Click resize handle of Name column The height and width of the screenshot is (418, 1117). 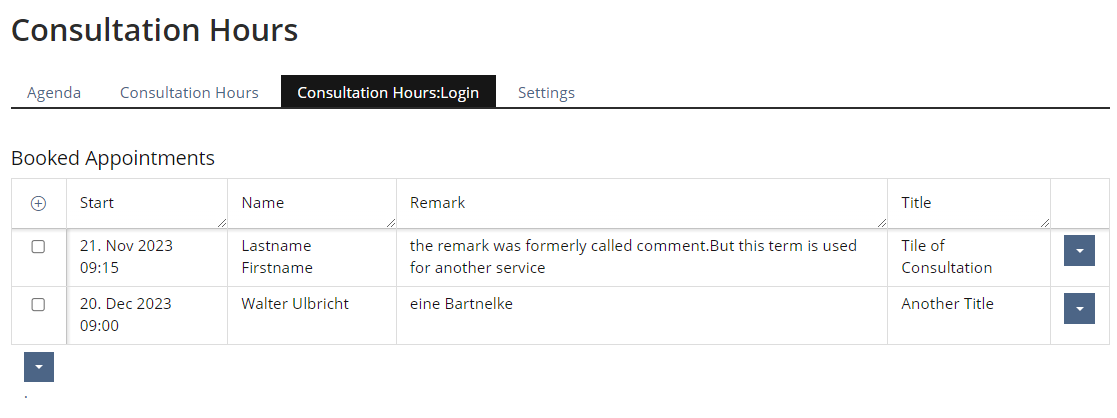point(390,222)
